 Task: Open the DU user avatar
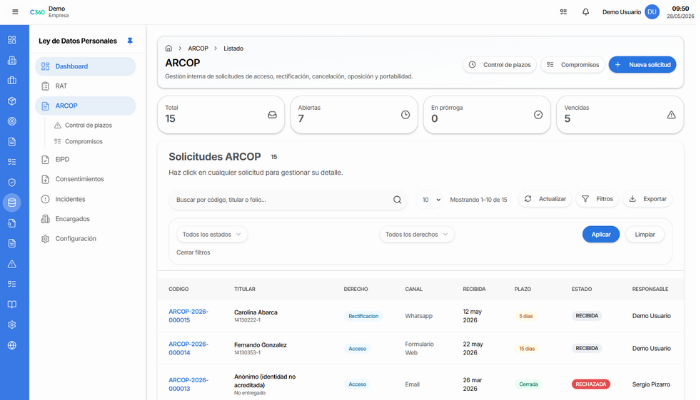[x=652, y=12]
